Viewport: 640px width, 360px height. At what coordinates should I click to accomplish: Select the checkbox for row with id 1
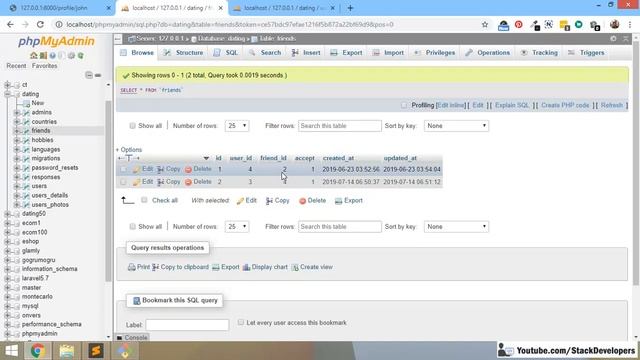coord(123,169)
